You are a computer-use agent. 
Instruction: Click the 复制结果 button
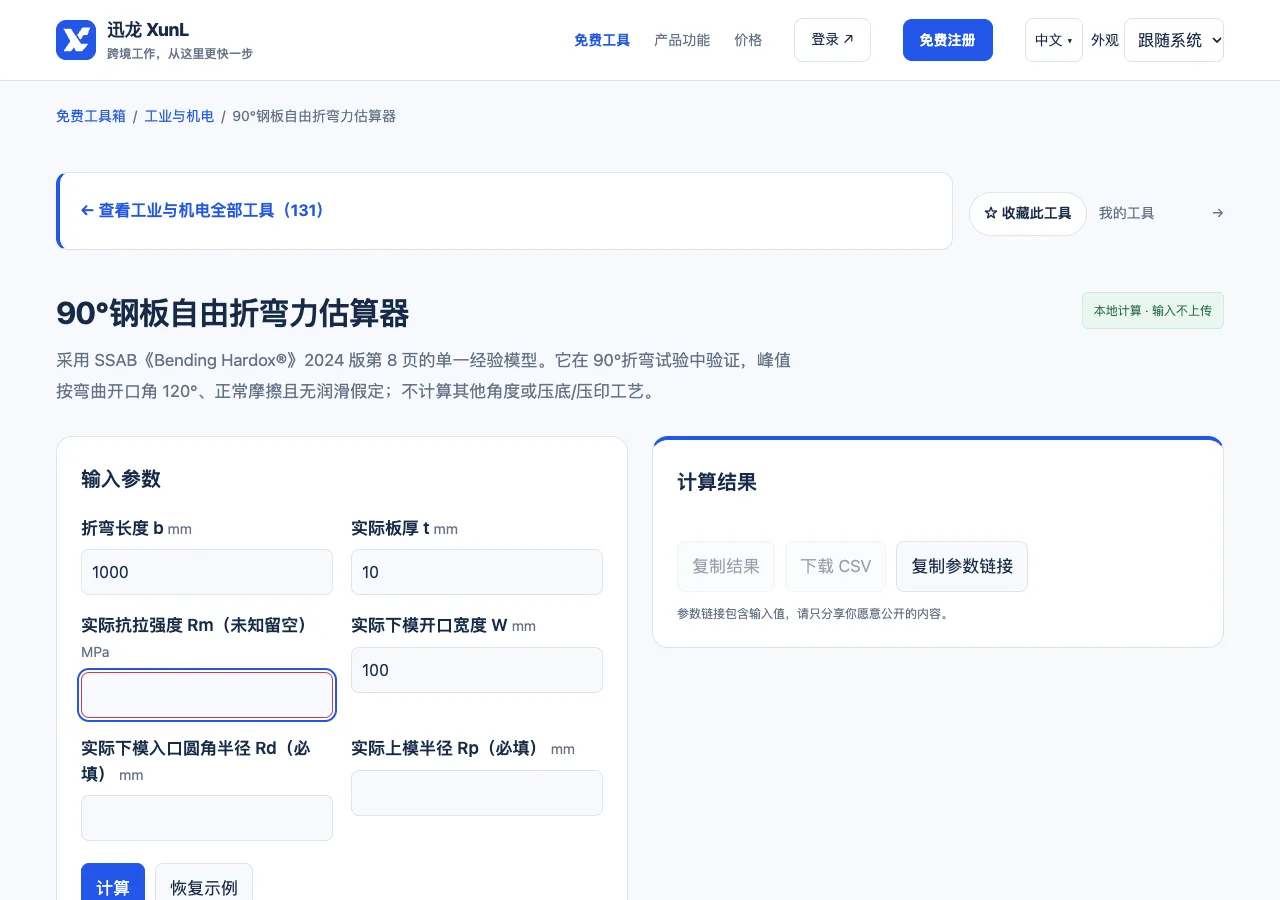pyautogui.click(x=726, y=566)
